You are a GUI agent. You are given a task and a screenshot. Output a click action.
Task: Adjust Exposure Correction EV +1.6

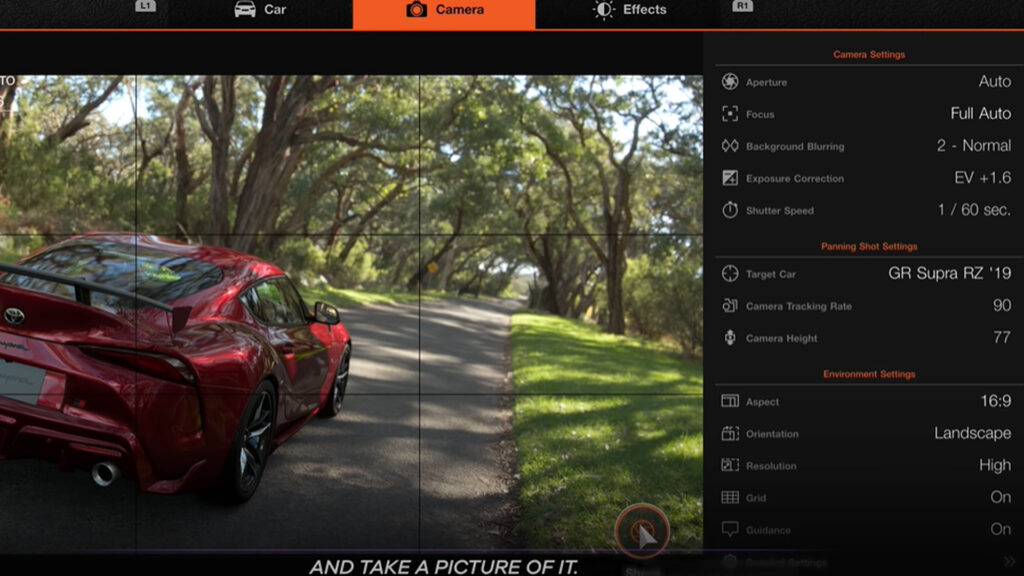982,178
